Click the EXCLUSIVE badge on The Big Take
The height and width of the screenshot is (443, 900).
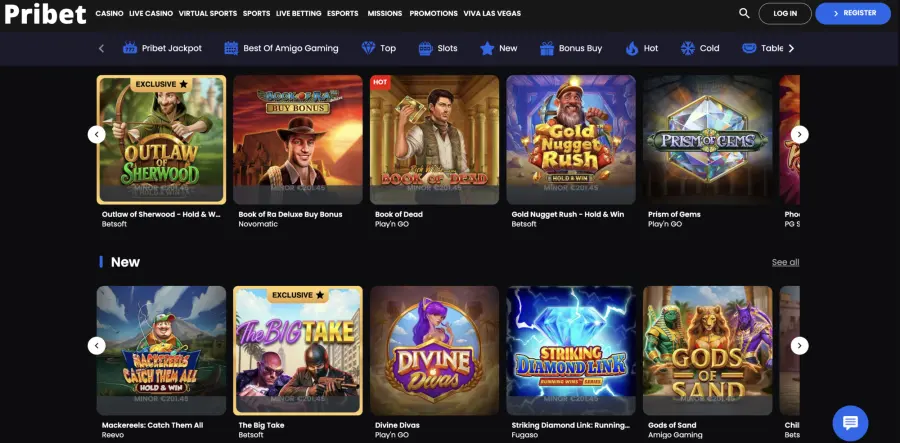(x=298, y=295)
